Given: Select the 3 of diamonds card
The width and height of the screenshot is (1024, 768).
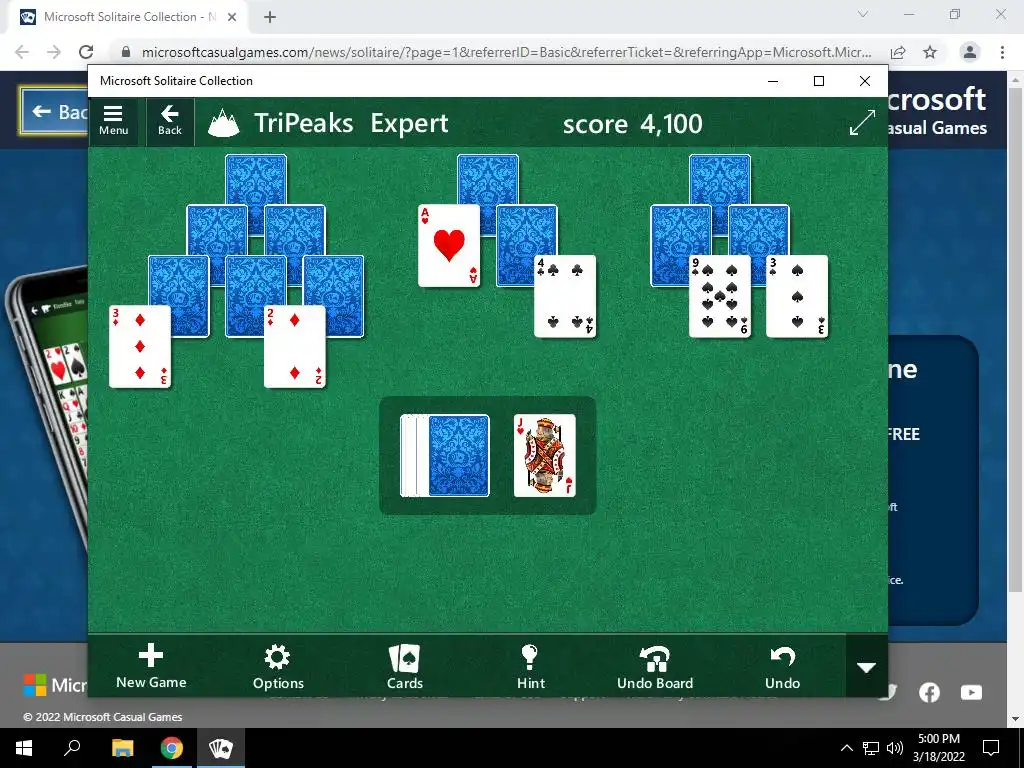Looking at the screenshot, I should pyautogui.click(x=140, y=346).
